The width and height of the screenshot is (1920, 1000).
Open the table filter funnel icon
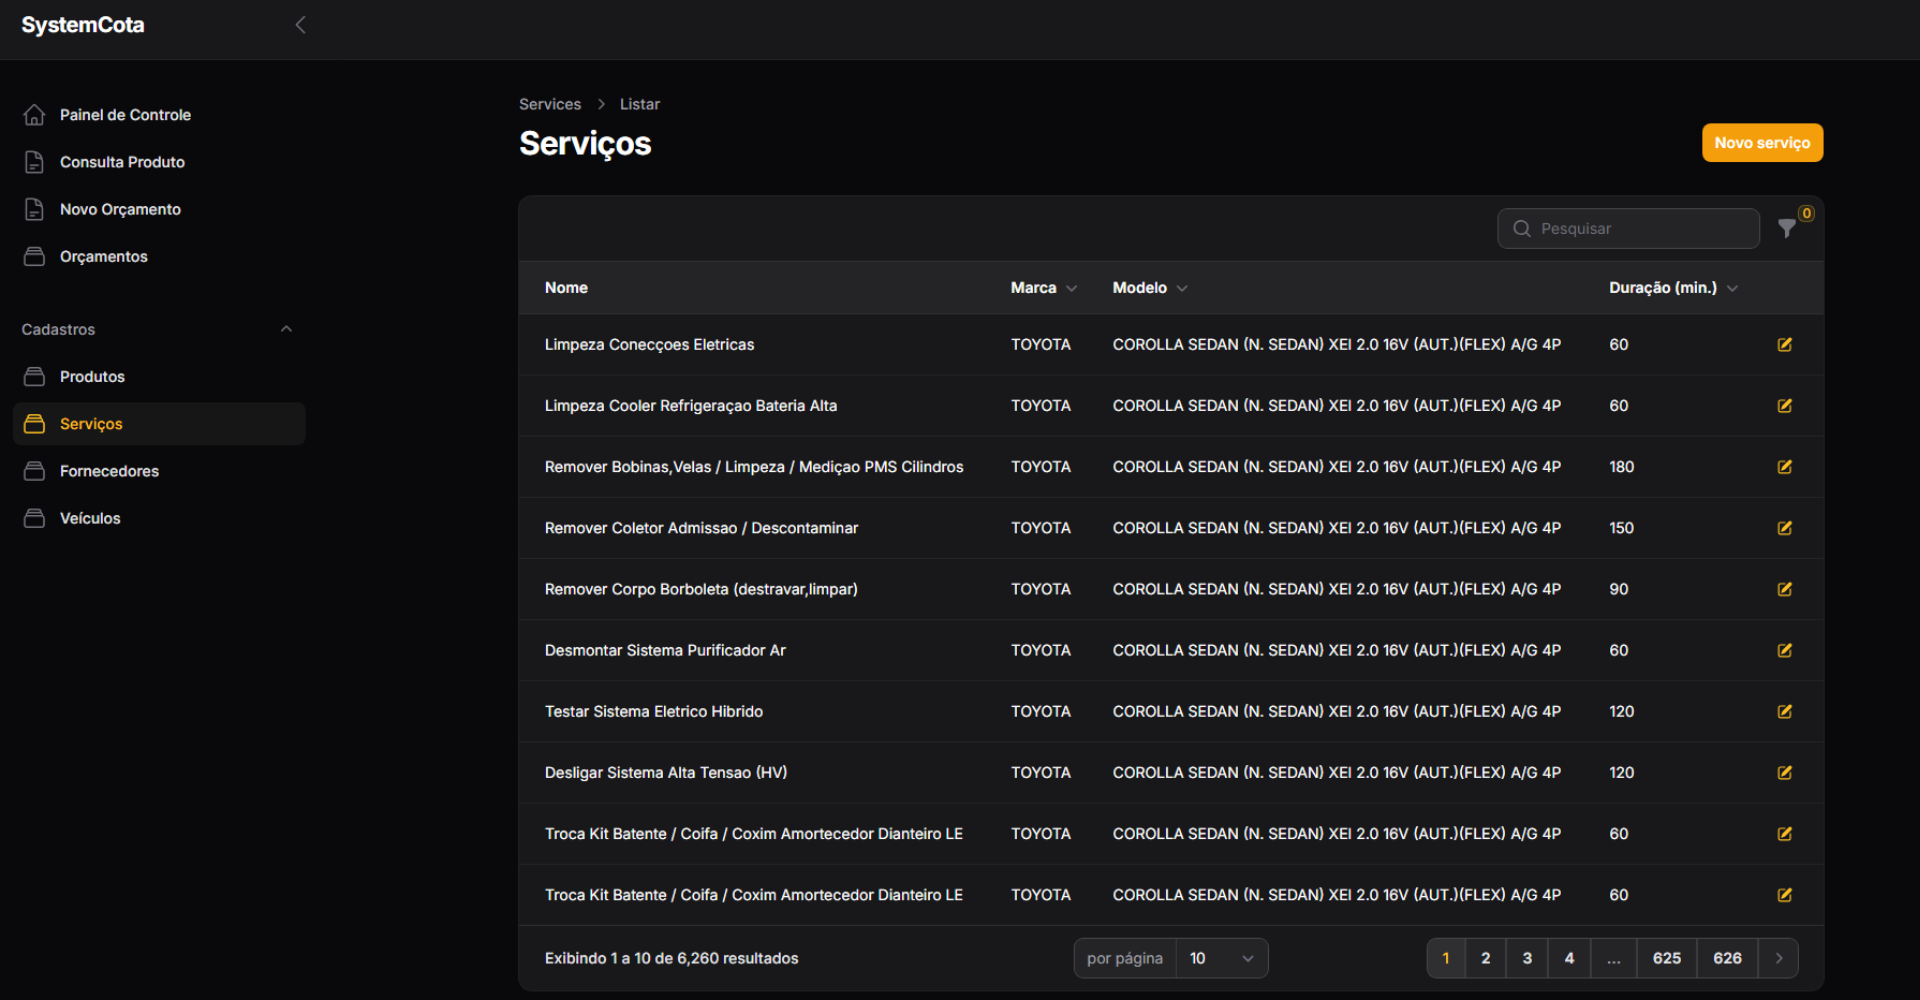1787,229
